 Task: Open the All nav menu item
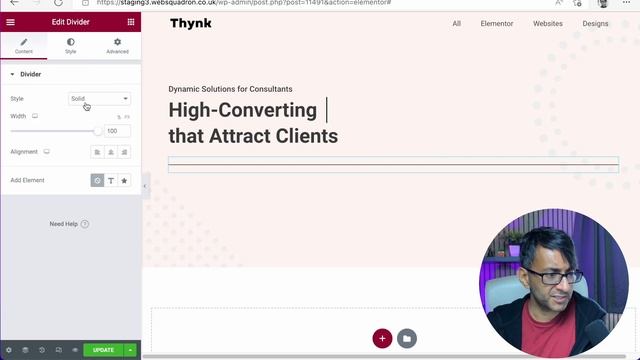click(x=456, y=24)
